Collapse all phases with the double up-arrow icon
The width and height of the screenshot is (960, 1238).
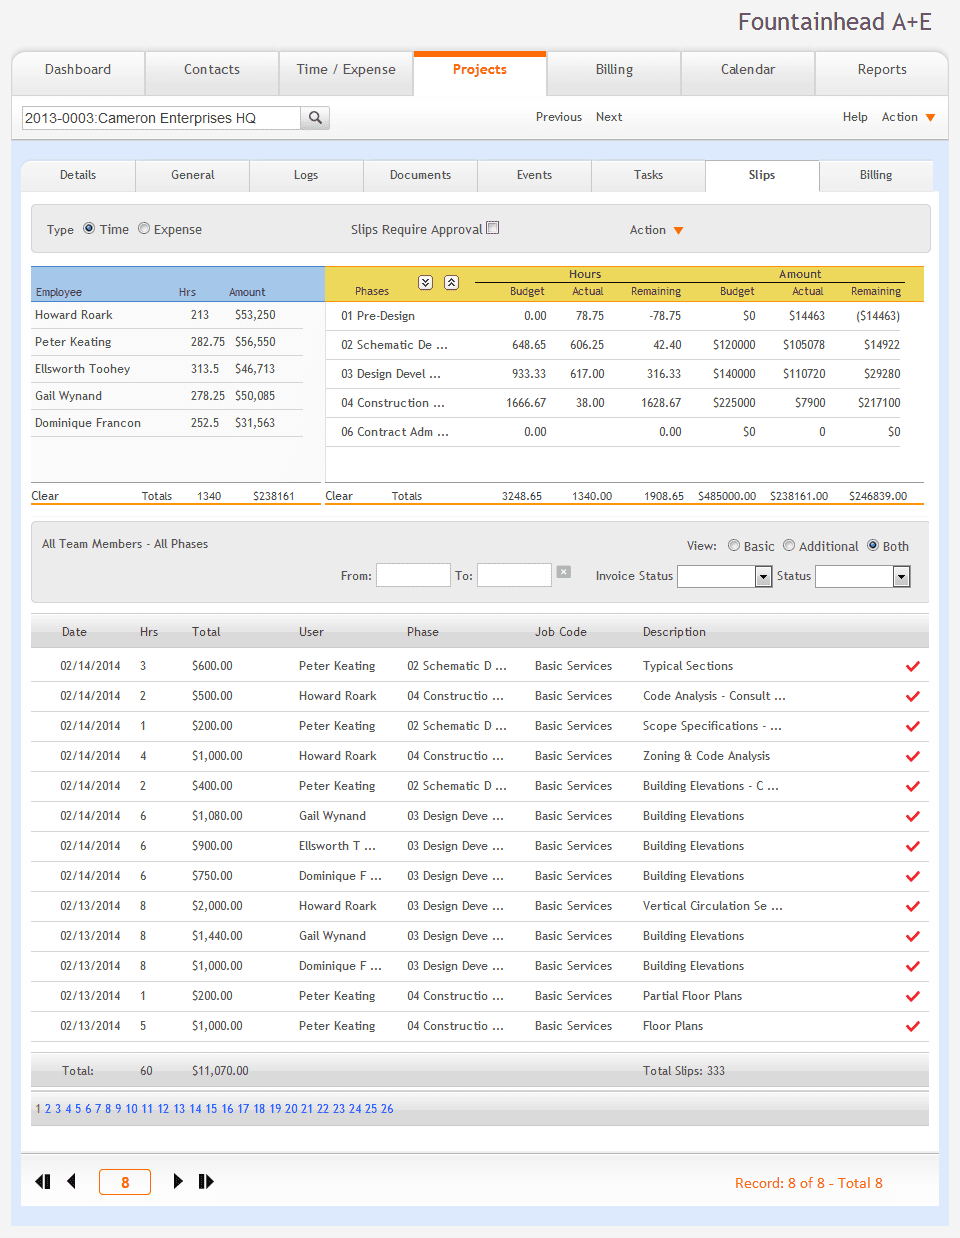click(x=451, y=282)
